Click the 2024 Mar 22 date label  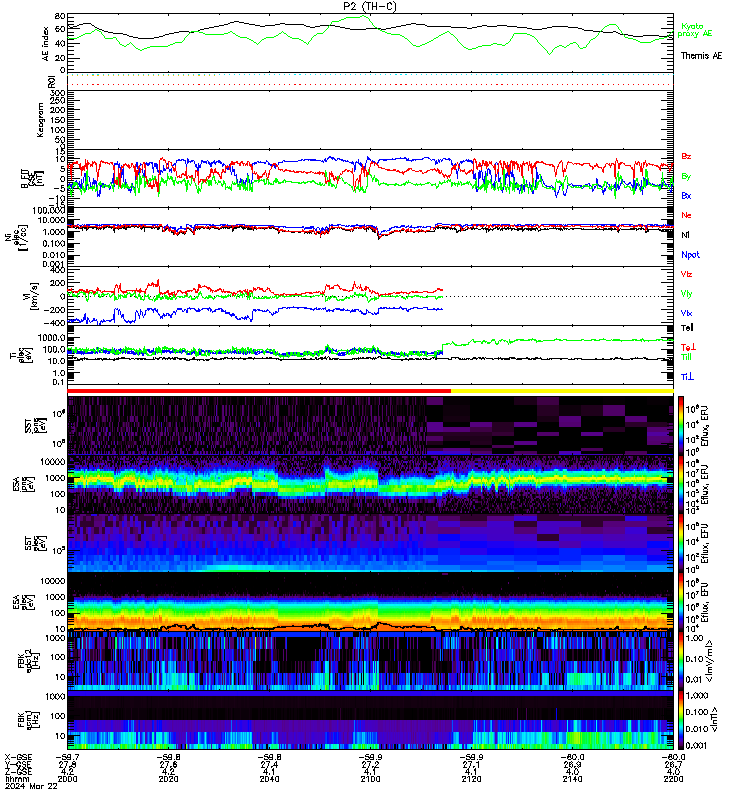pyautogui.click(x=31, y=786)
